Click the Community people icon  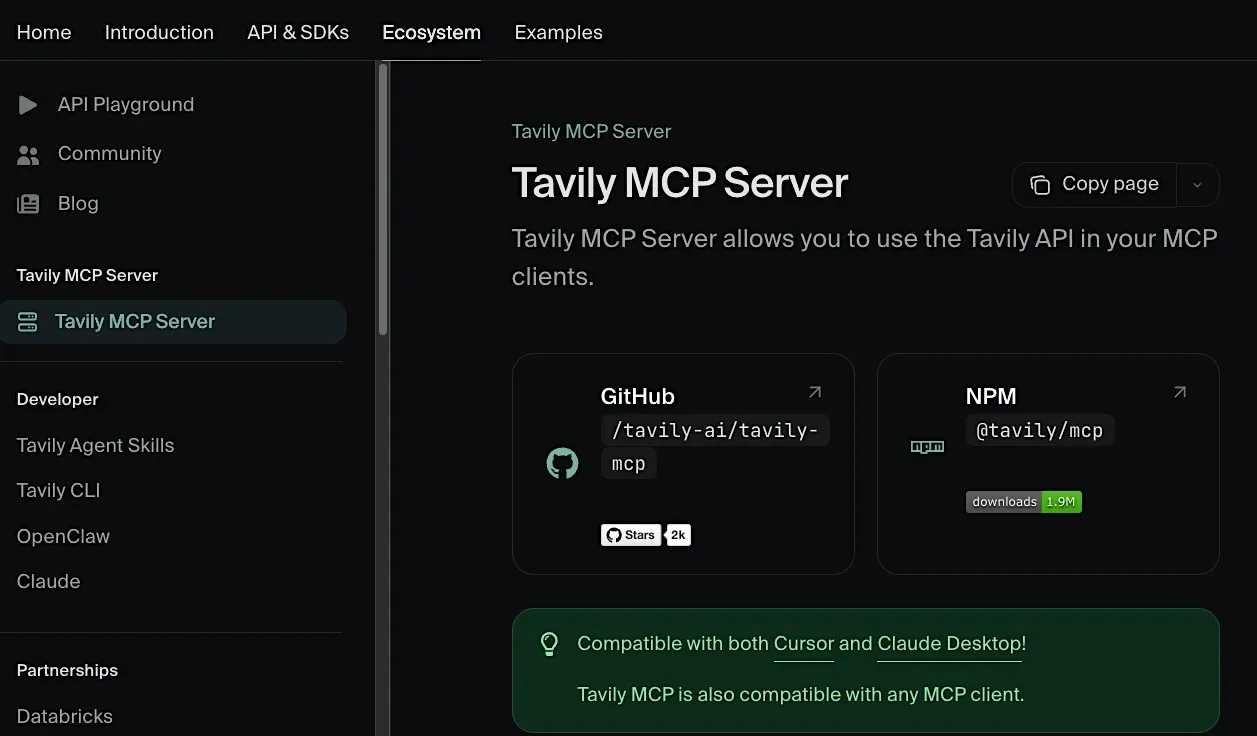[x=28, y=155]
